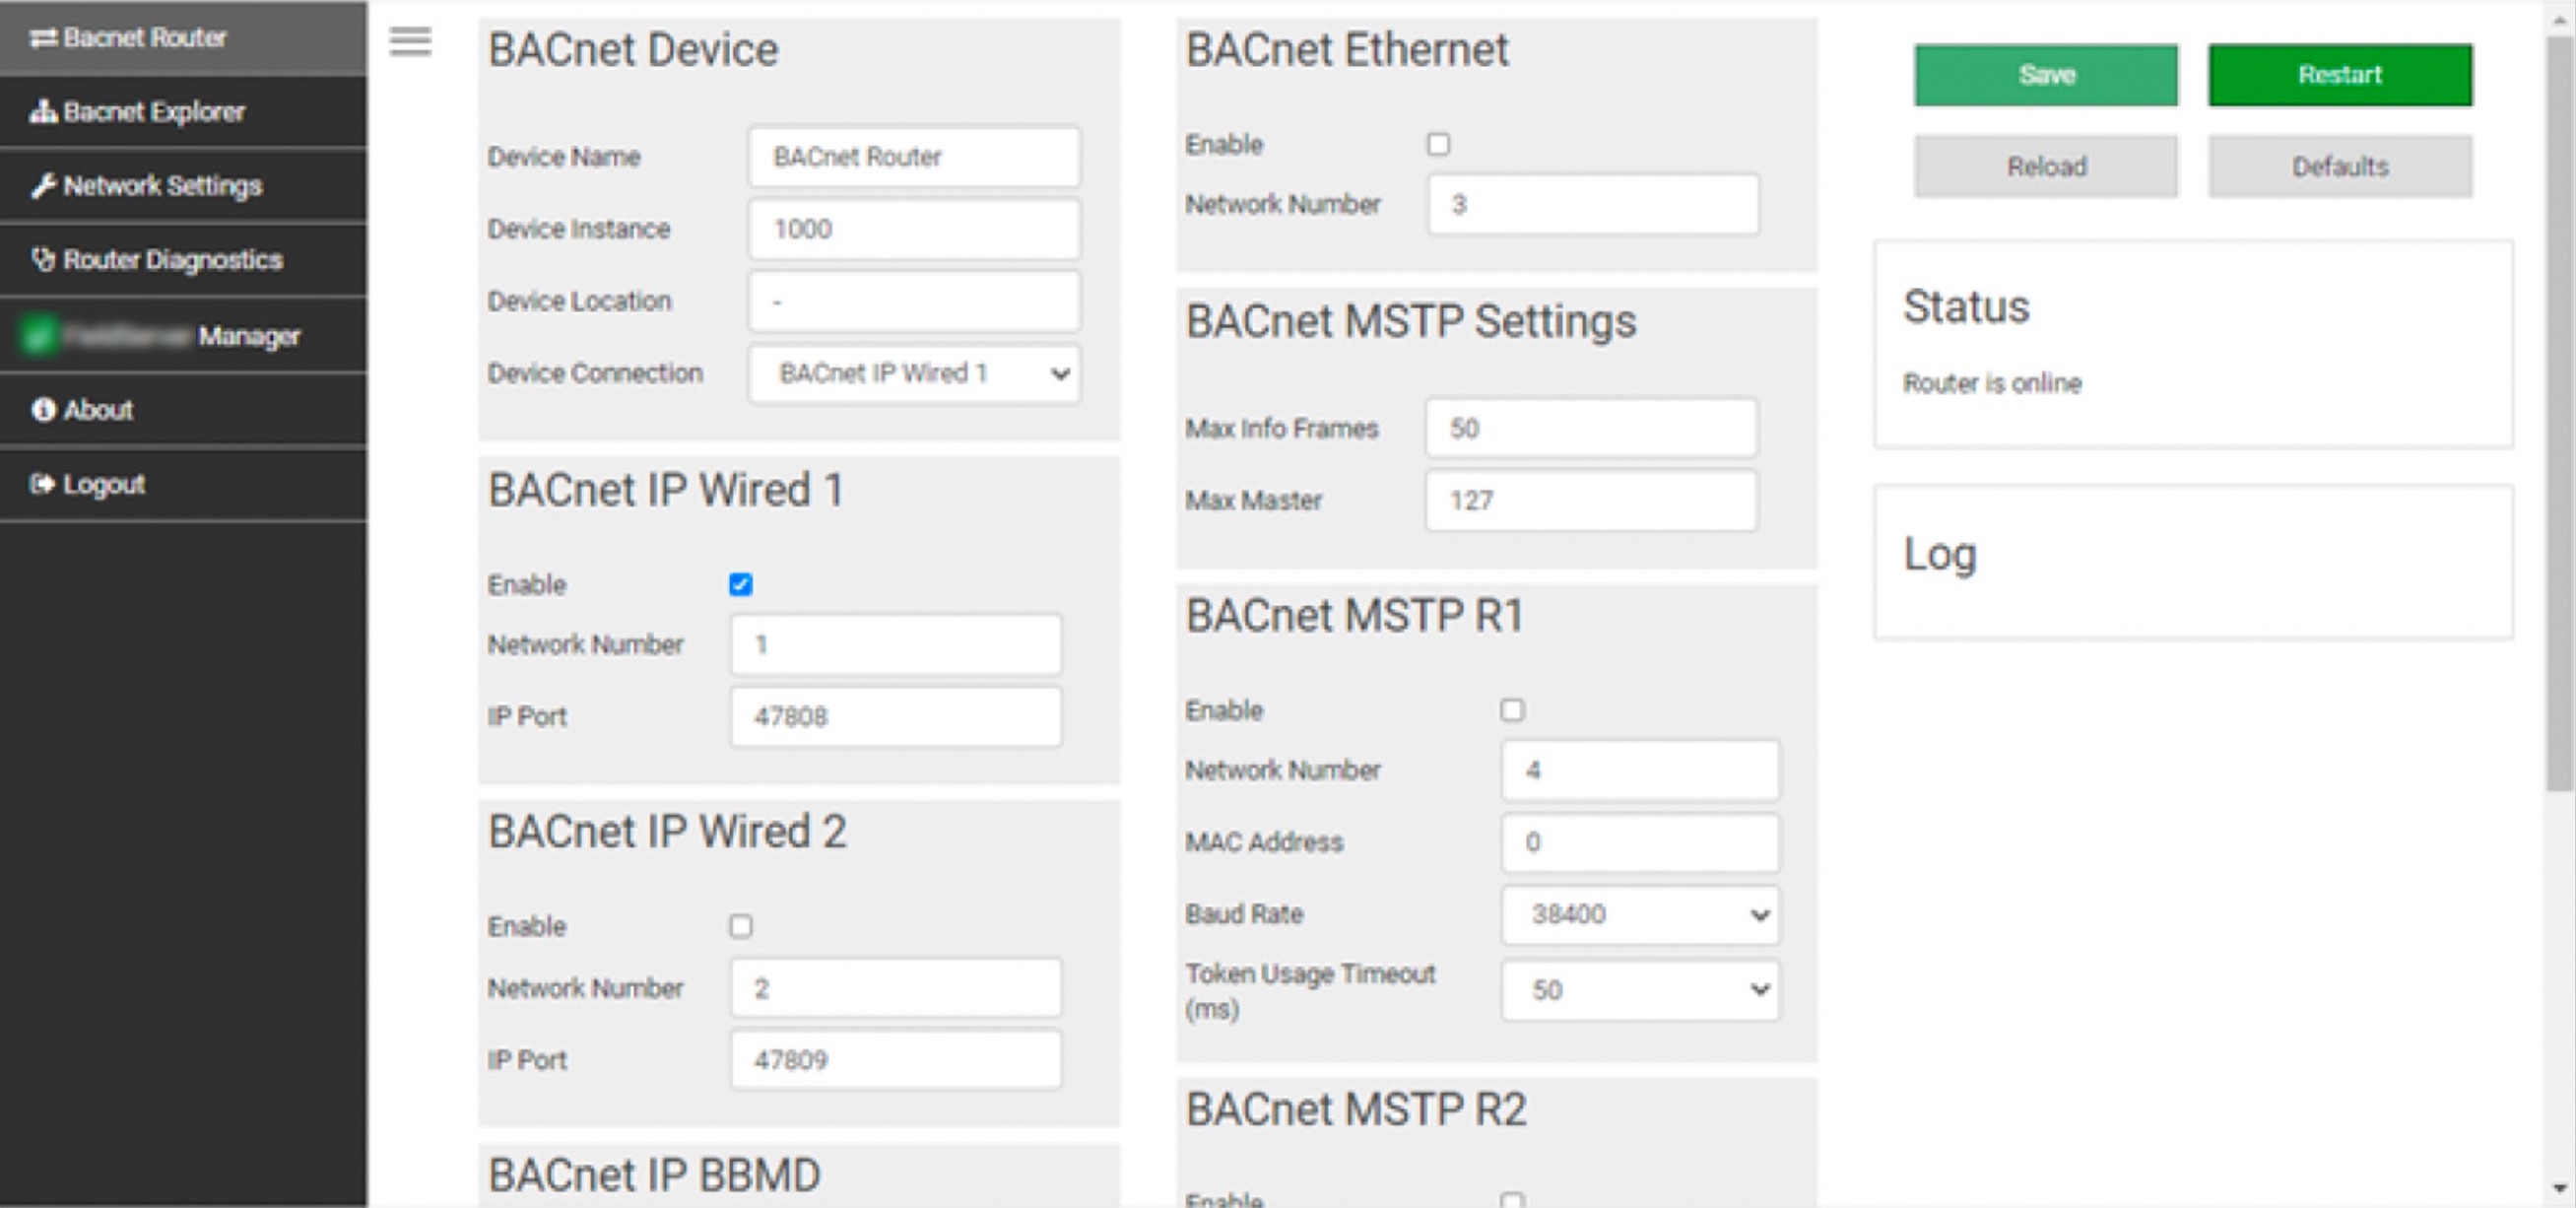Enable the BACnet Ethernet interface

click(1438, 145)
